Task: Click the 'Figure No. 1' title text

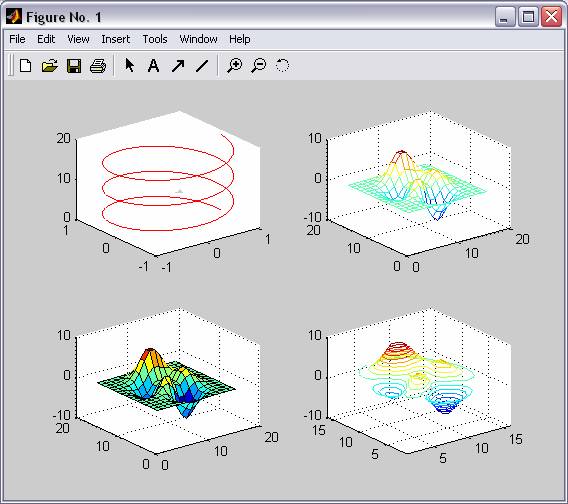Action: (x=64, y=17)
